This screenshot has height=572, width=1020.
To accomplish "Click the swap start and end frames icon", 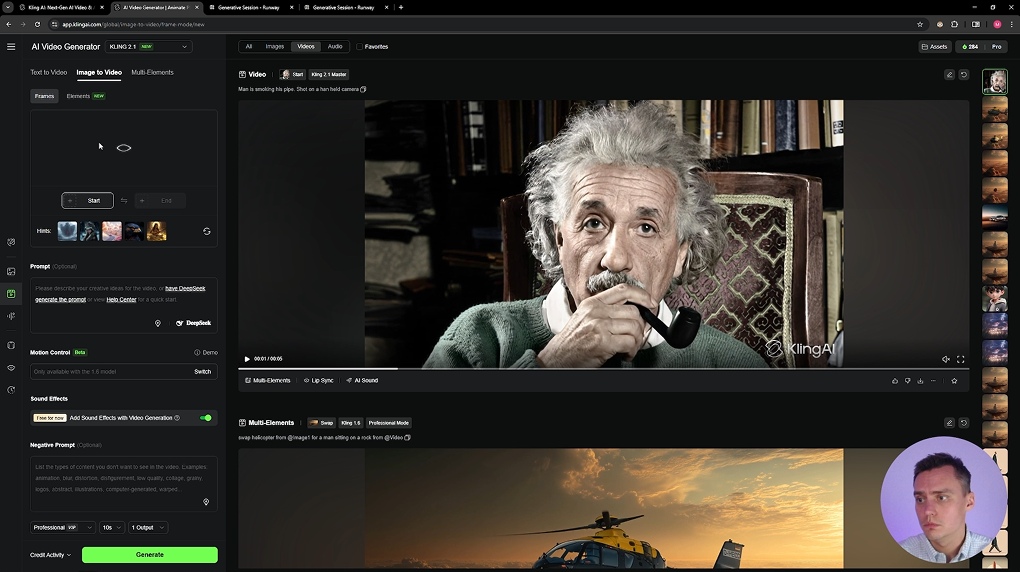I will click(124, 200).
